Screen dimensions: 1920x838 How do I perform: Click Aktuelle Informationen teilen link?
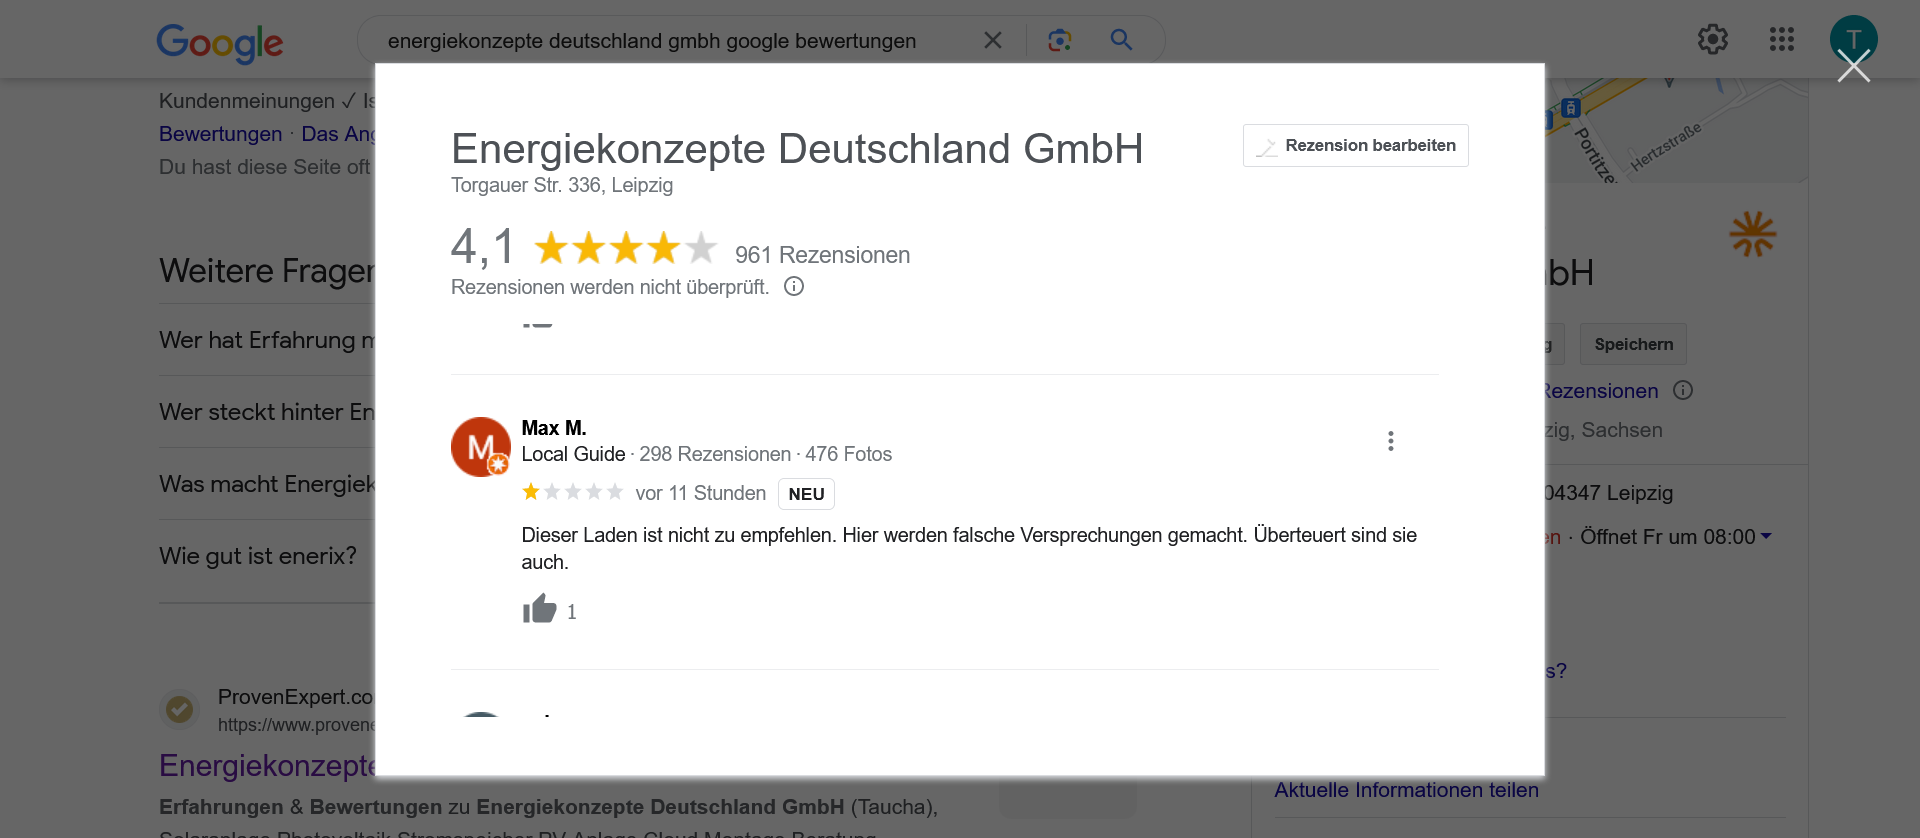pos(1405,790)
